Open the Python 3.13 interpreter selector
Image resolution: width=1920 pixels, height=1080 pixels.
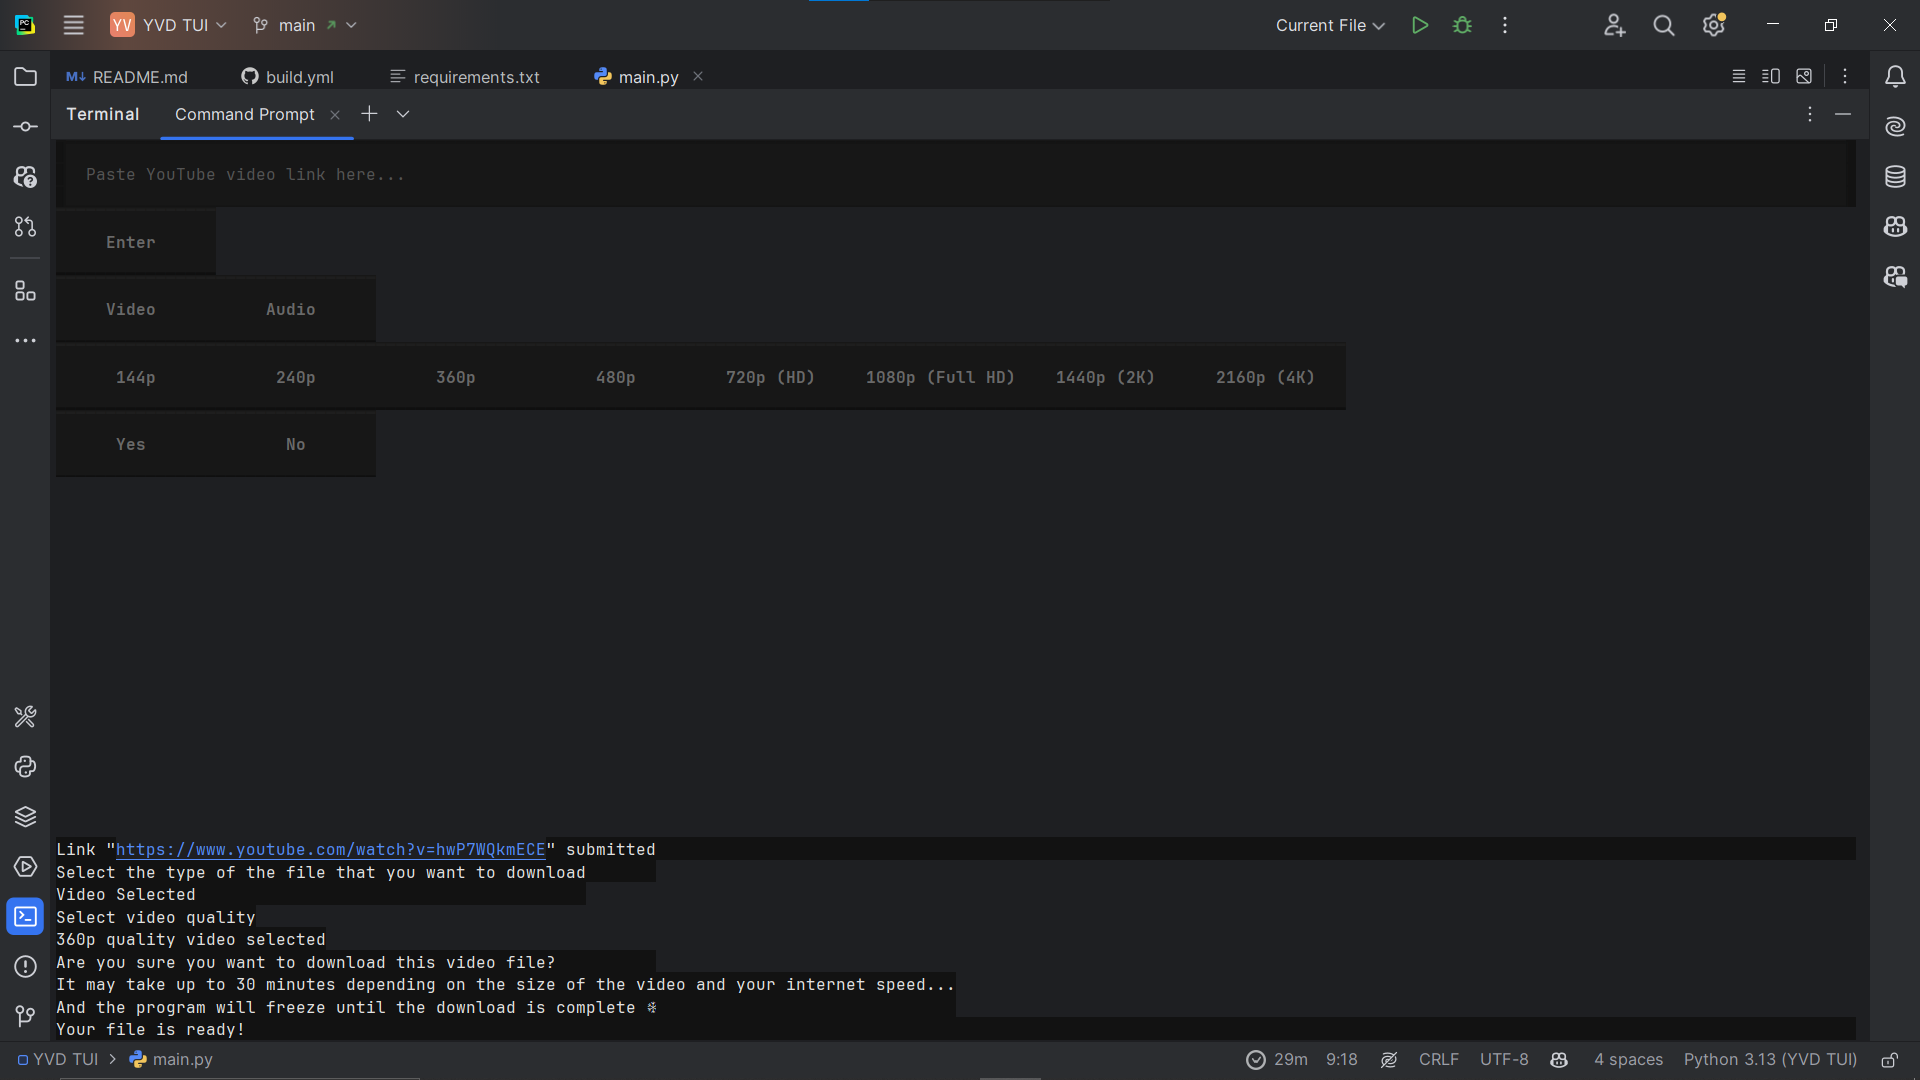tap(1770, 1060)
